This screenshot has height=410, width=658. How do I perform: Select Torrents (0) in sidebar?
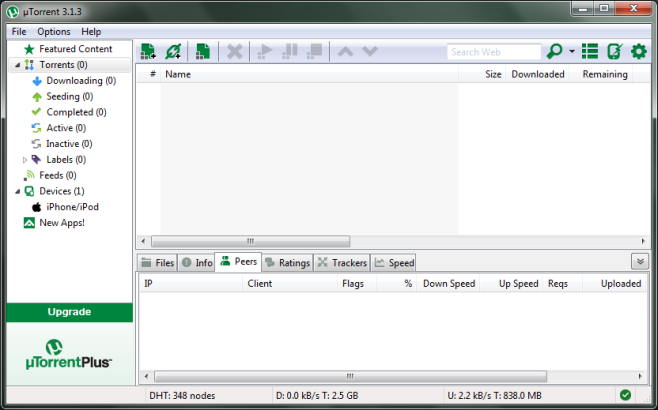[63, 65]
